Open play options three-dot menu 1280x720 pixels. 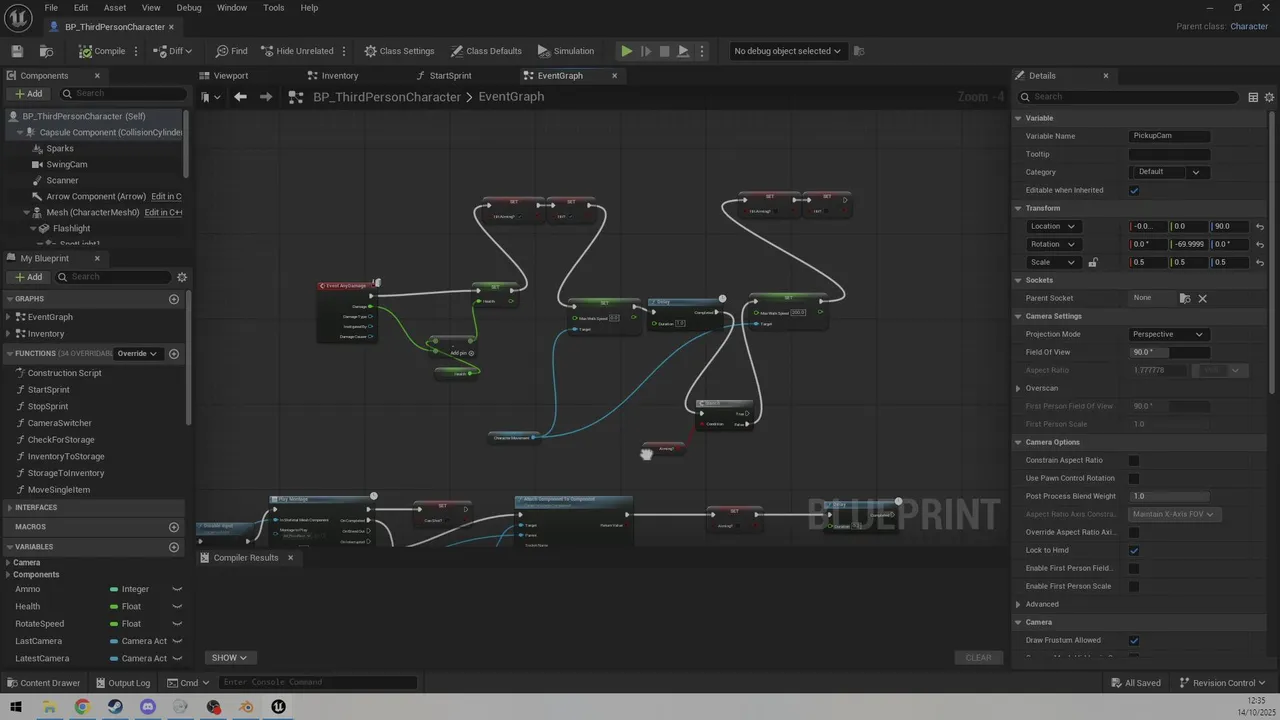(x=701, y=51)
